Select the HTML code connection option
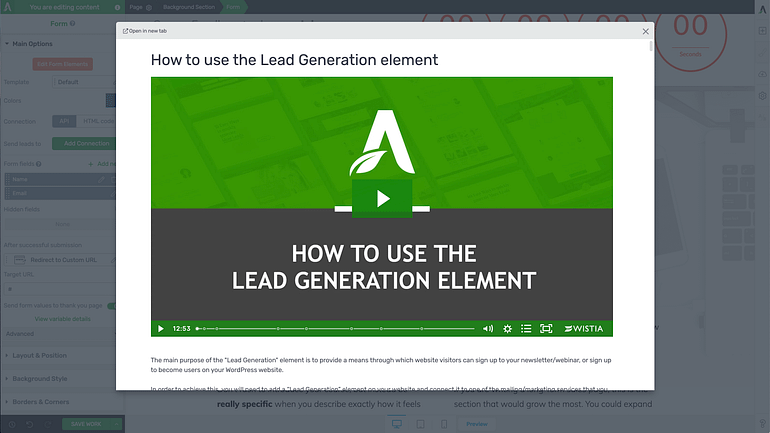 (x=97, y=121)
